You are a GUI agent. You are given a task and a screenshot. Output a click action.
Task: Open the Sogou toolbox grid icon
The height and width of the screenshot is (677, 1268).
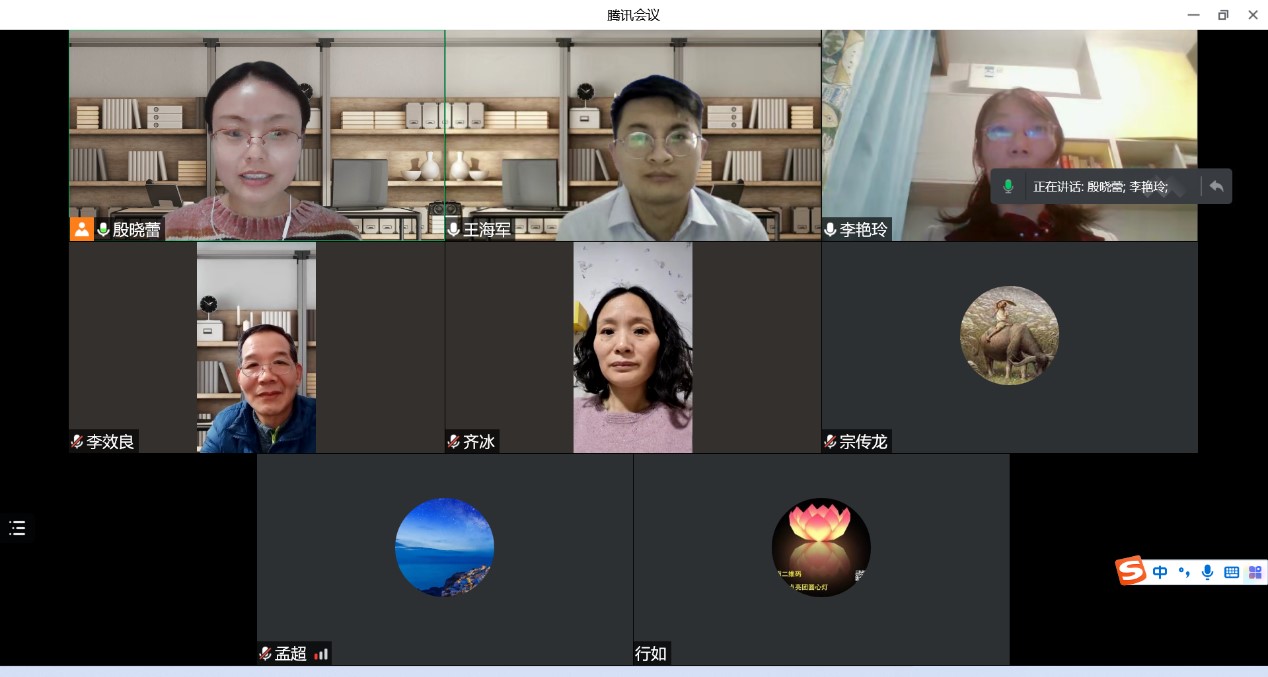point(1254,572)
